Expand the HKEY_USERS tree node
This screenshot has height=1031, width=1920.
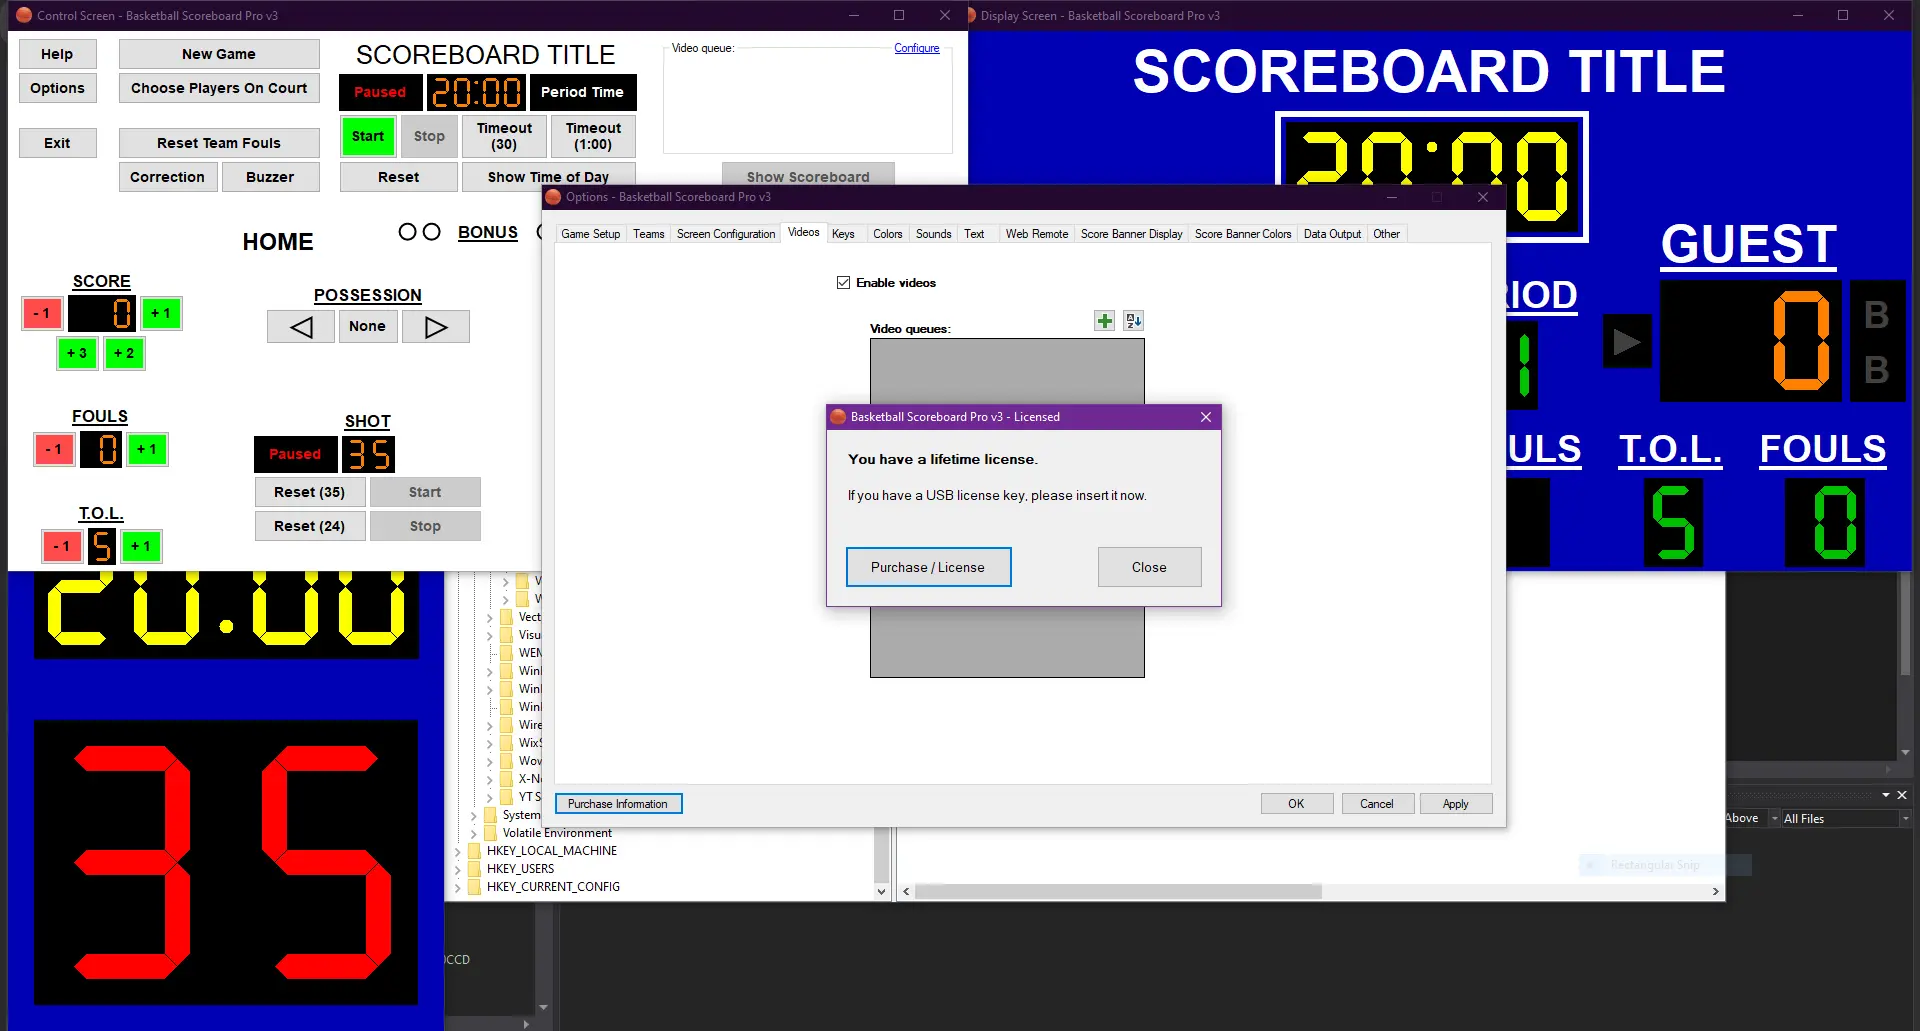click(x=458, y=870)
